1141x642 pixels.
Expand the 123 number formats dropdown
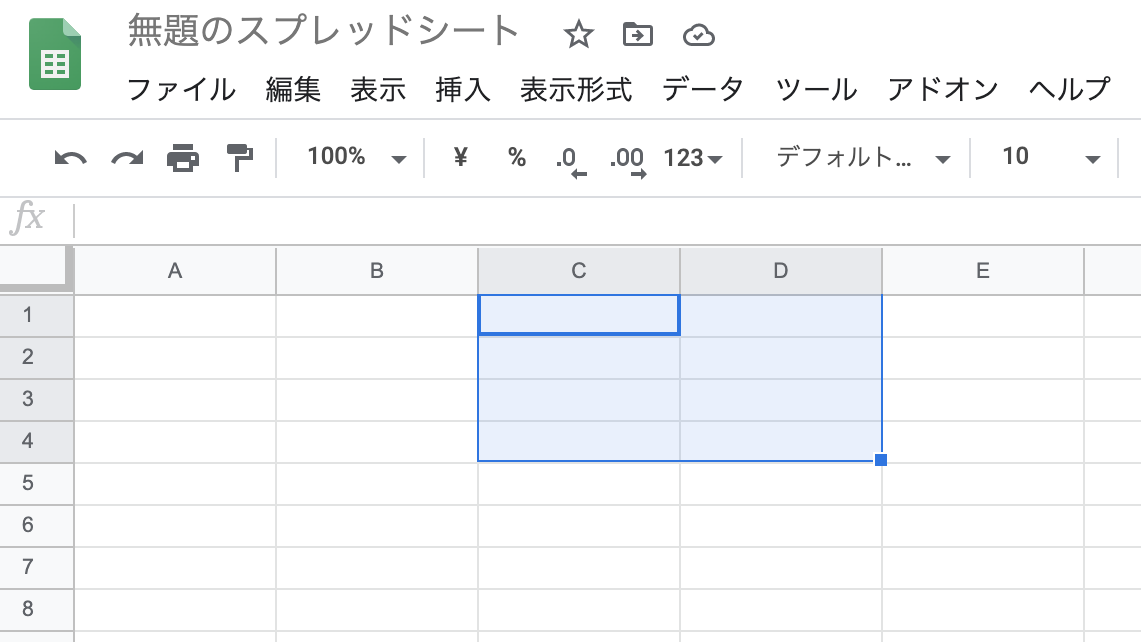[x=692, y=158]
